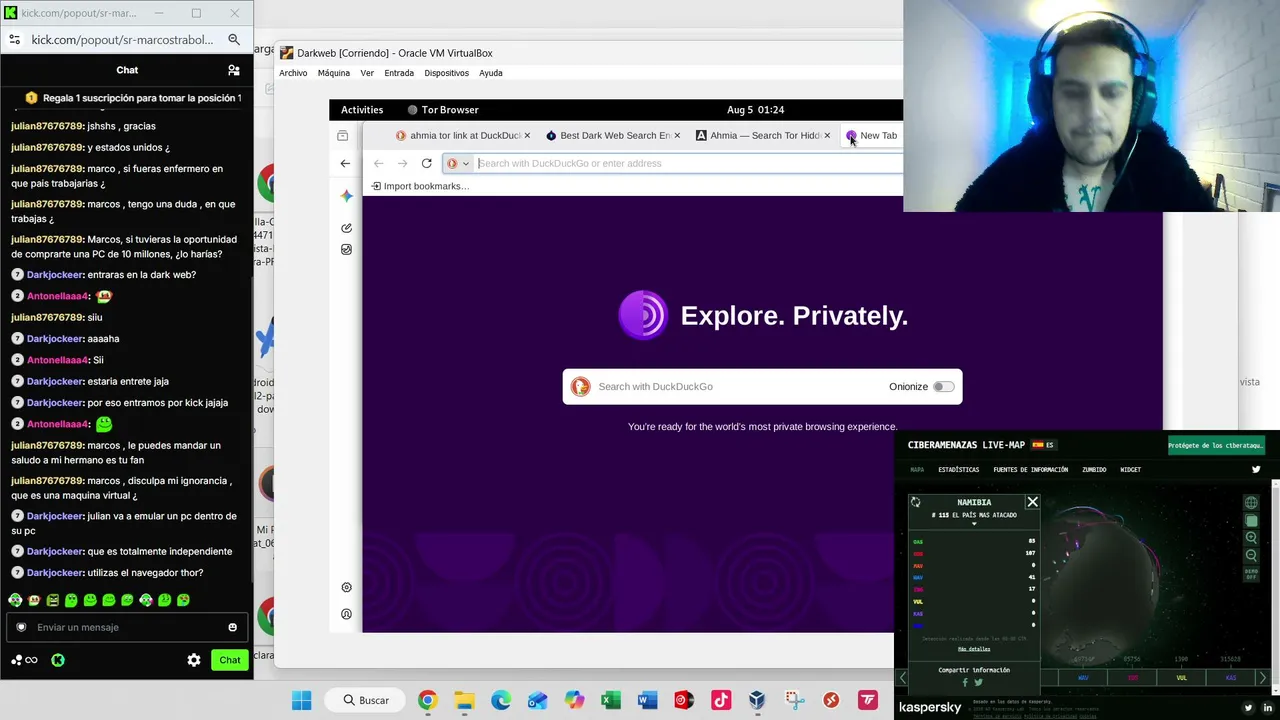The height and width of the screenshot is (720, 1280).
Task: Open the LinkedIn icon in Kaspersky footer
Action: click(x=1268, y=708)
